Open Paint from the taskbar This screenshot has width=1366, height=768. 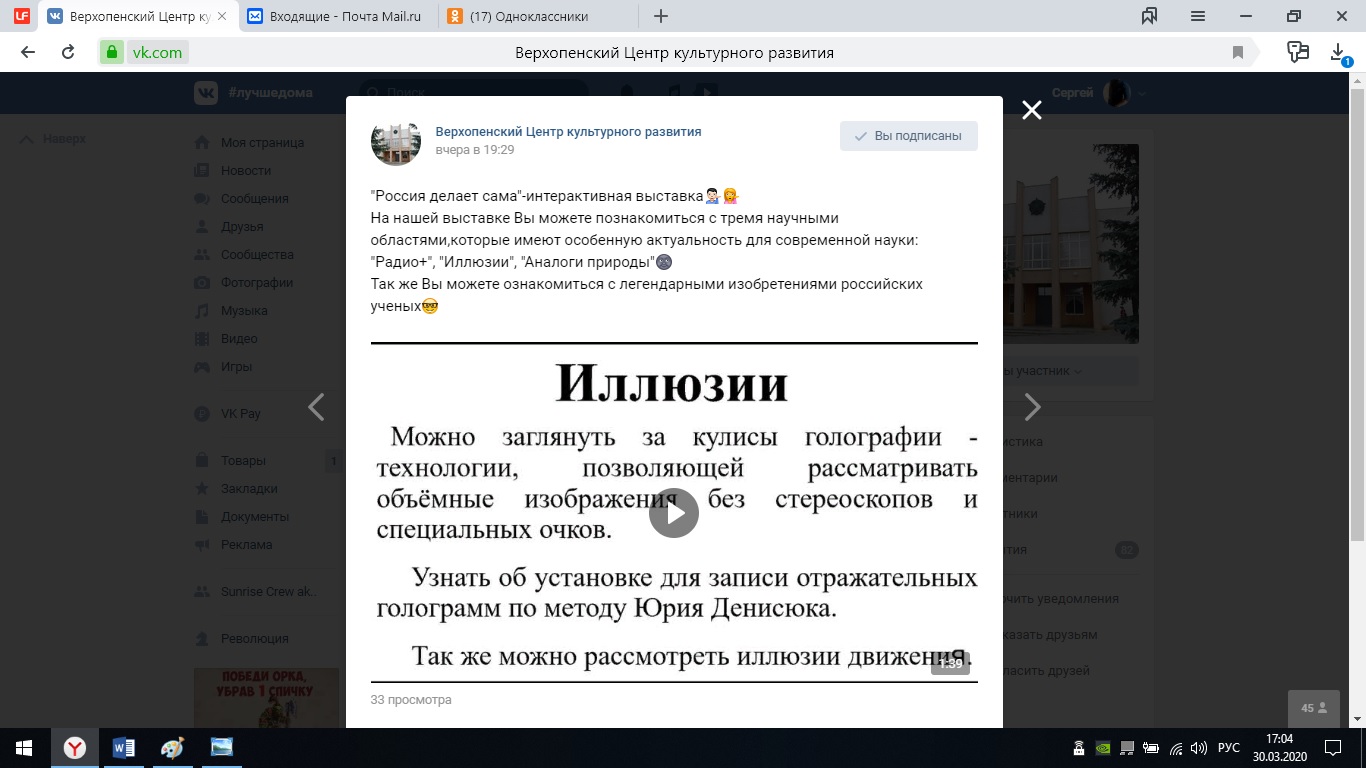pos(172,748)
